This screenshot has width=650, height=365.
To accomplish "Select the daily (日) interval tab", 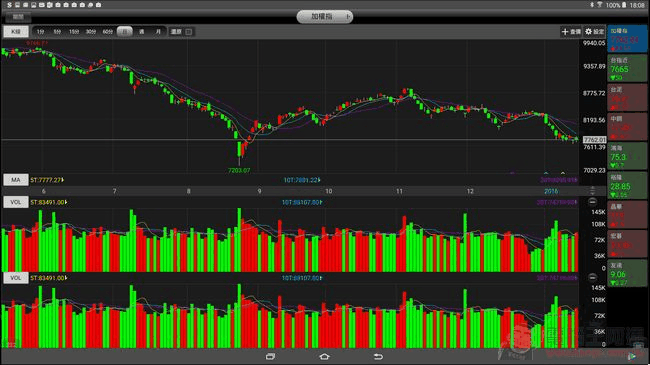I will tap(124, 32).
